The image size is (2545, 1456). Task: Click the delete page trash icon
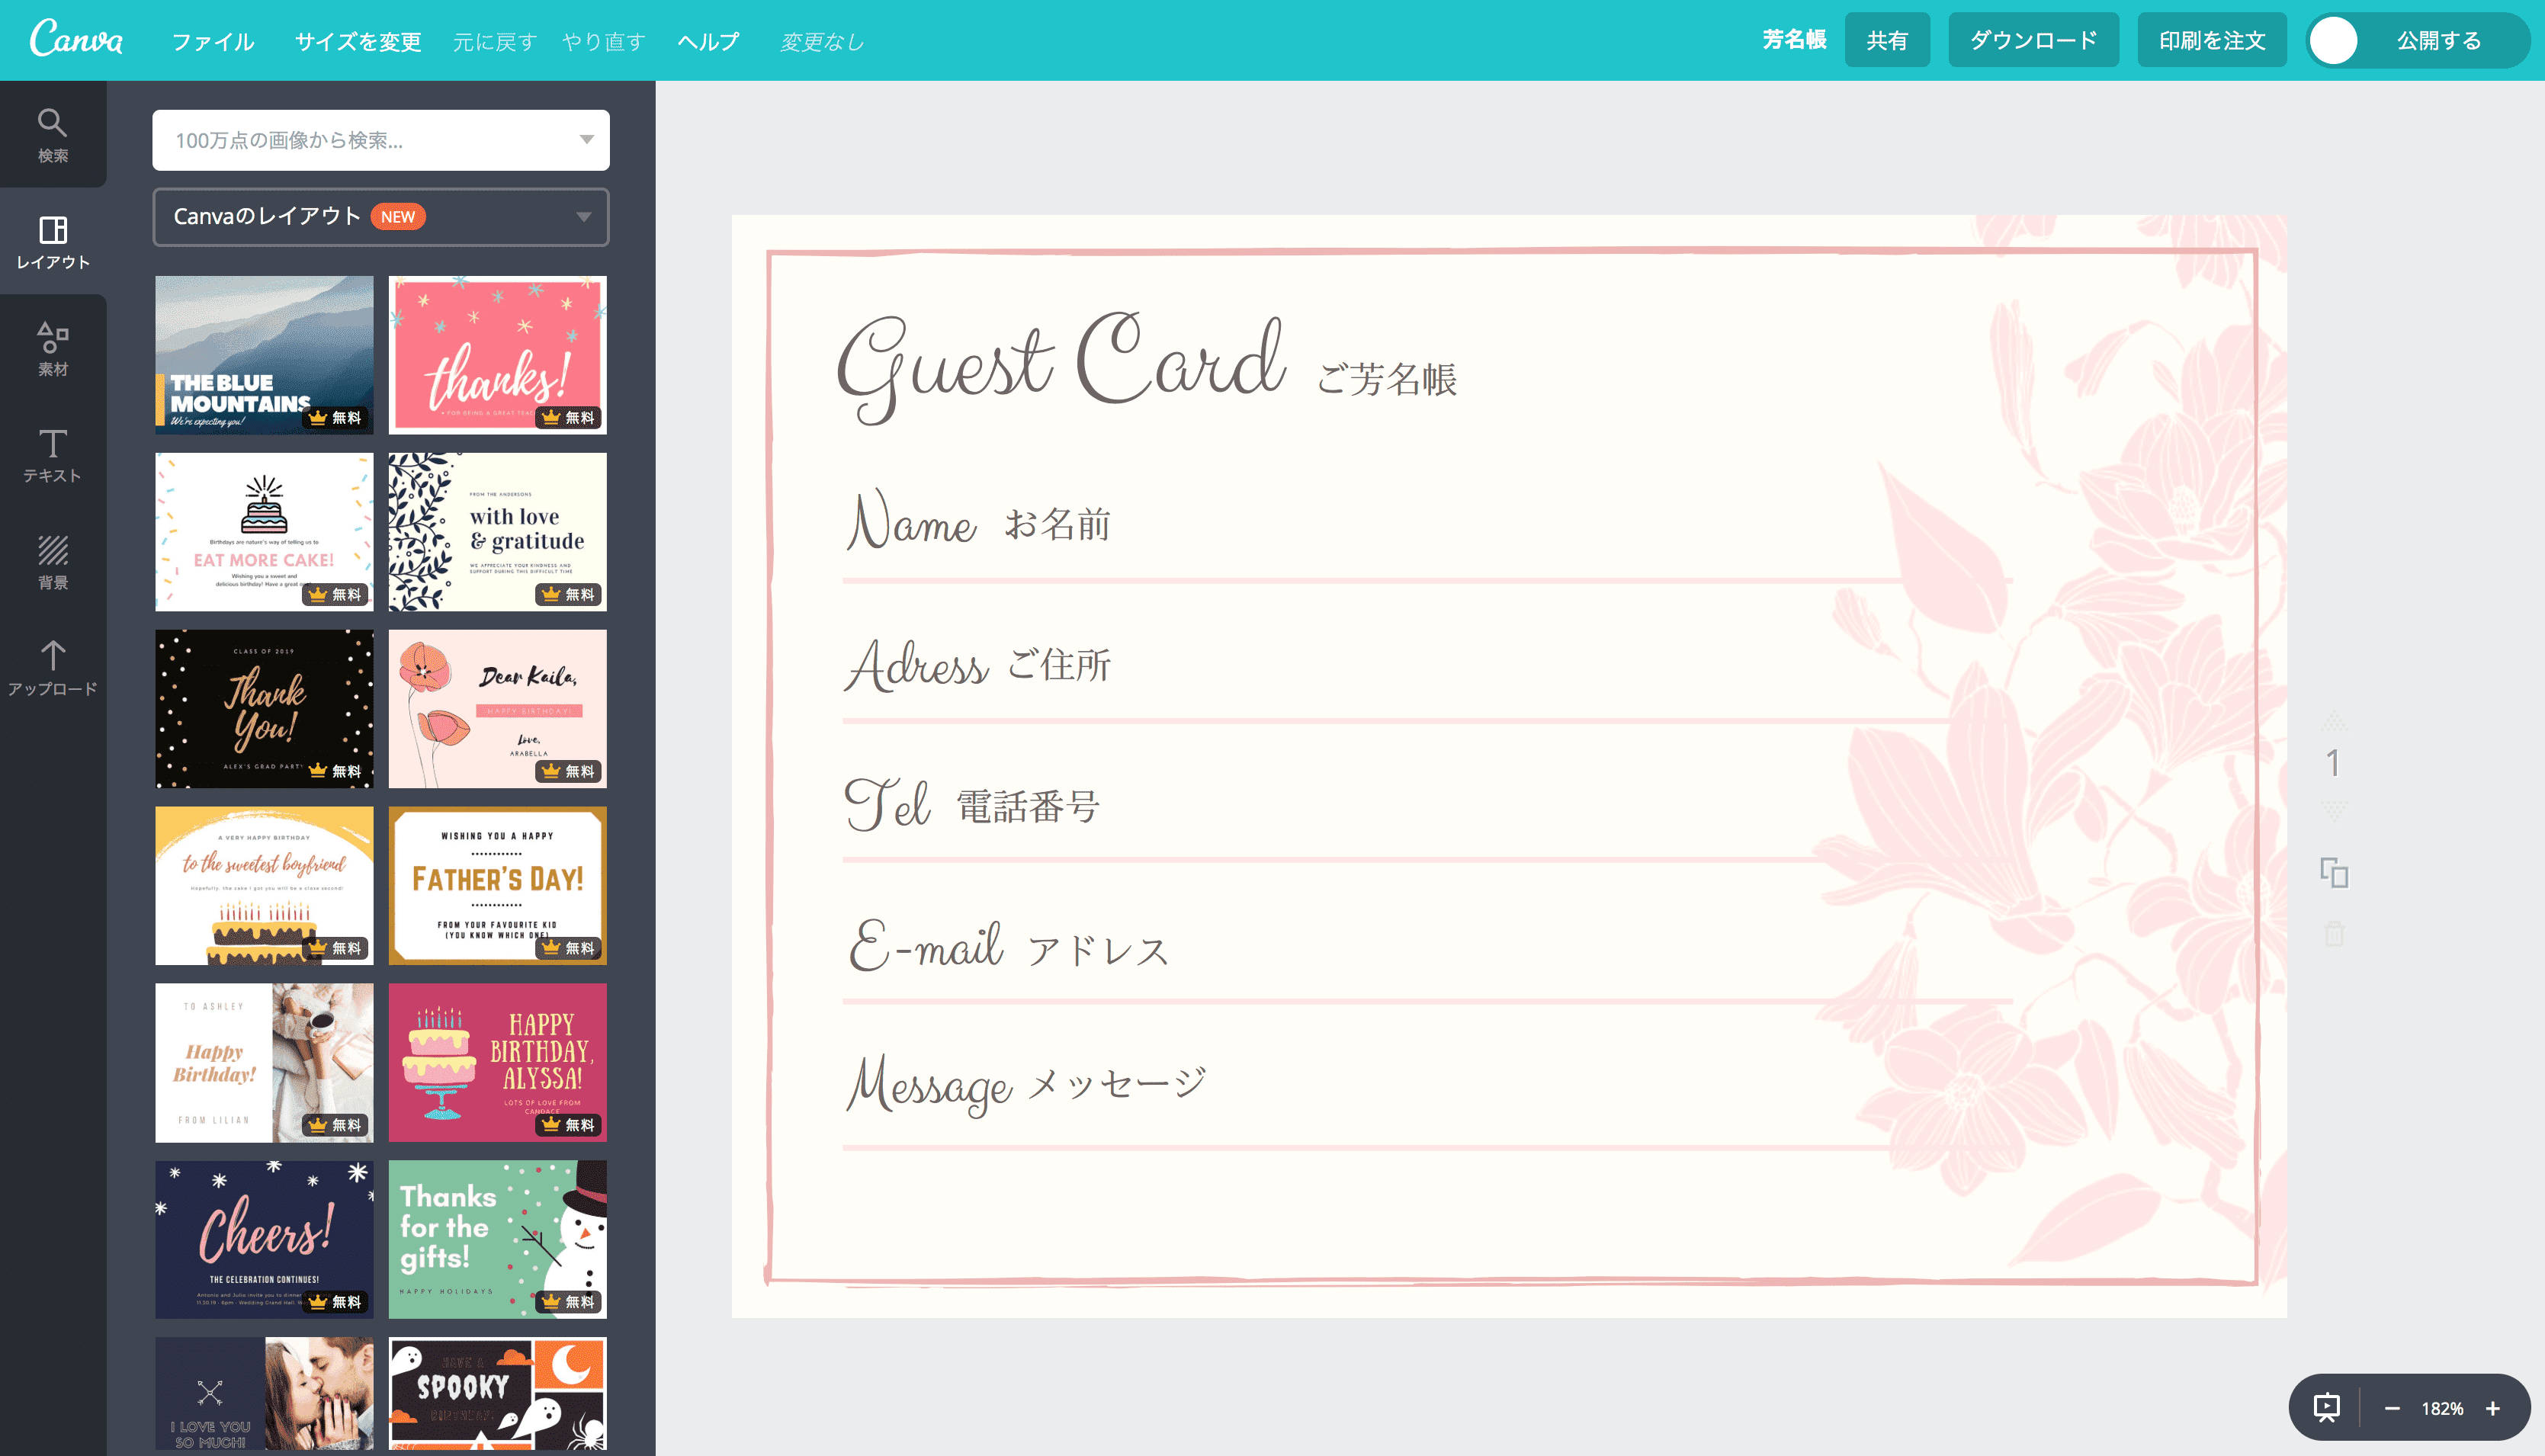click(2333, 934)
